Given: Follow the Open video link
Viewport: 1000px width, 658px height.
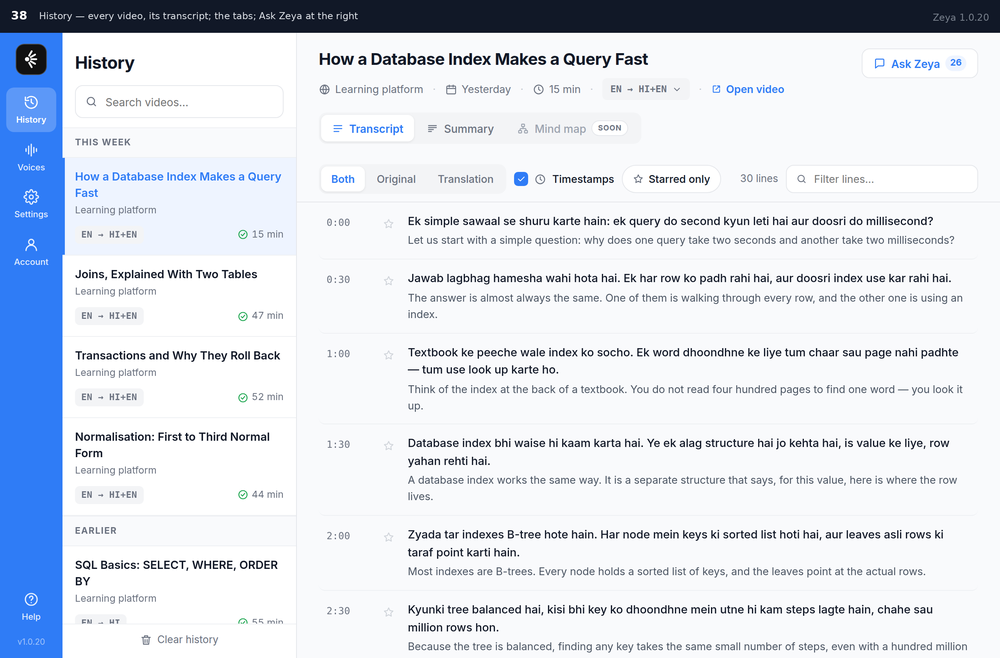Looking at the screenshot, I should [748, 89].
